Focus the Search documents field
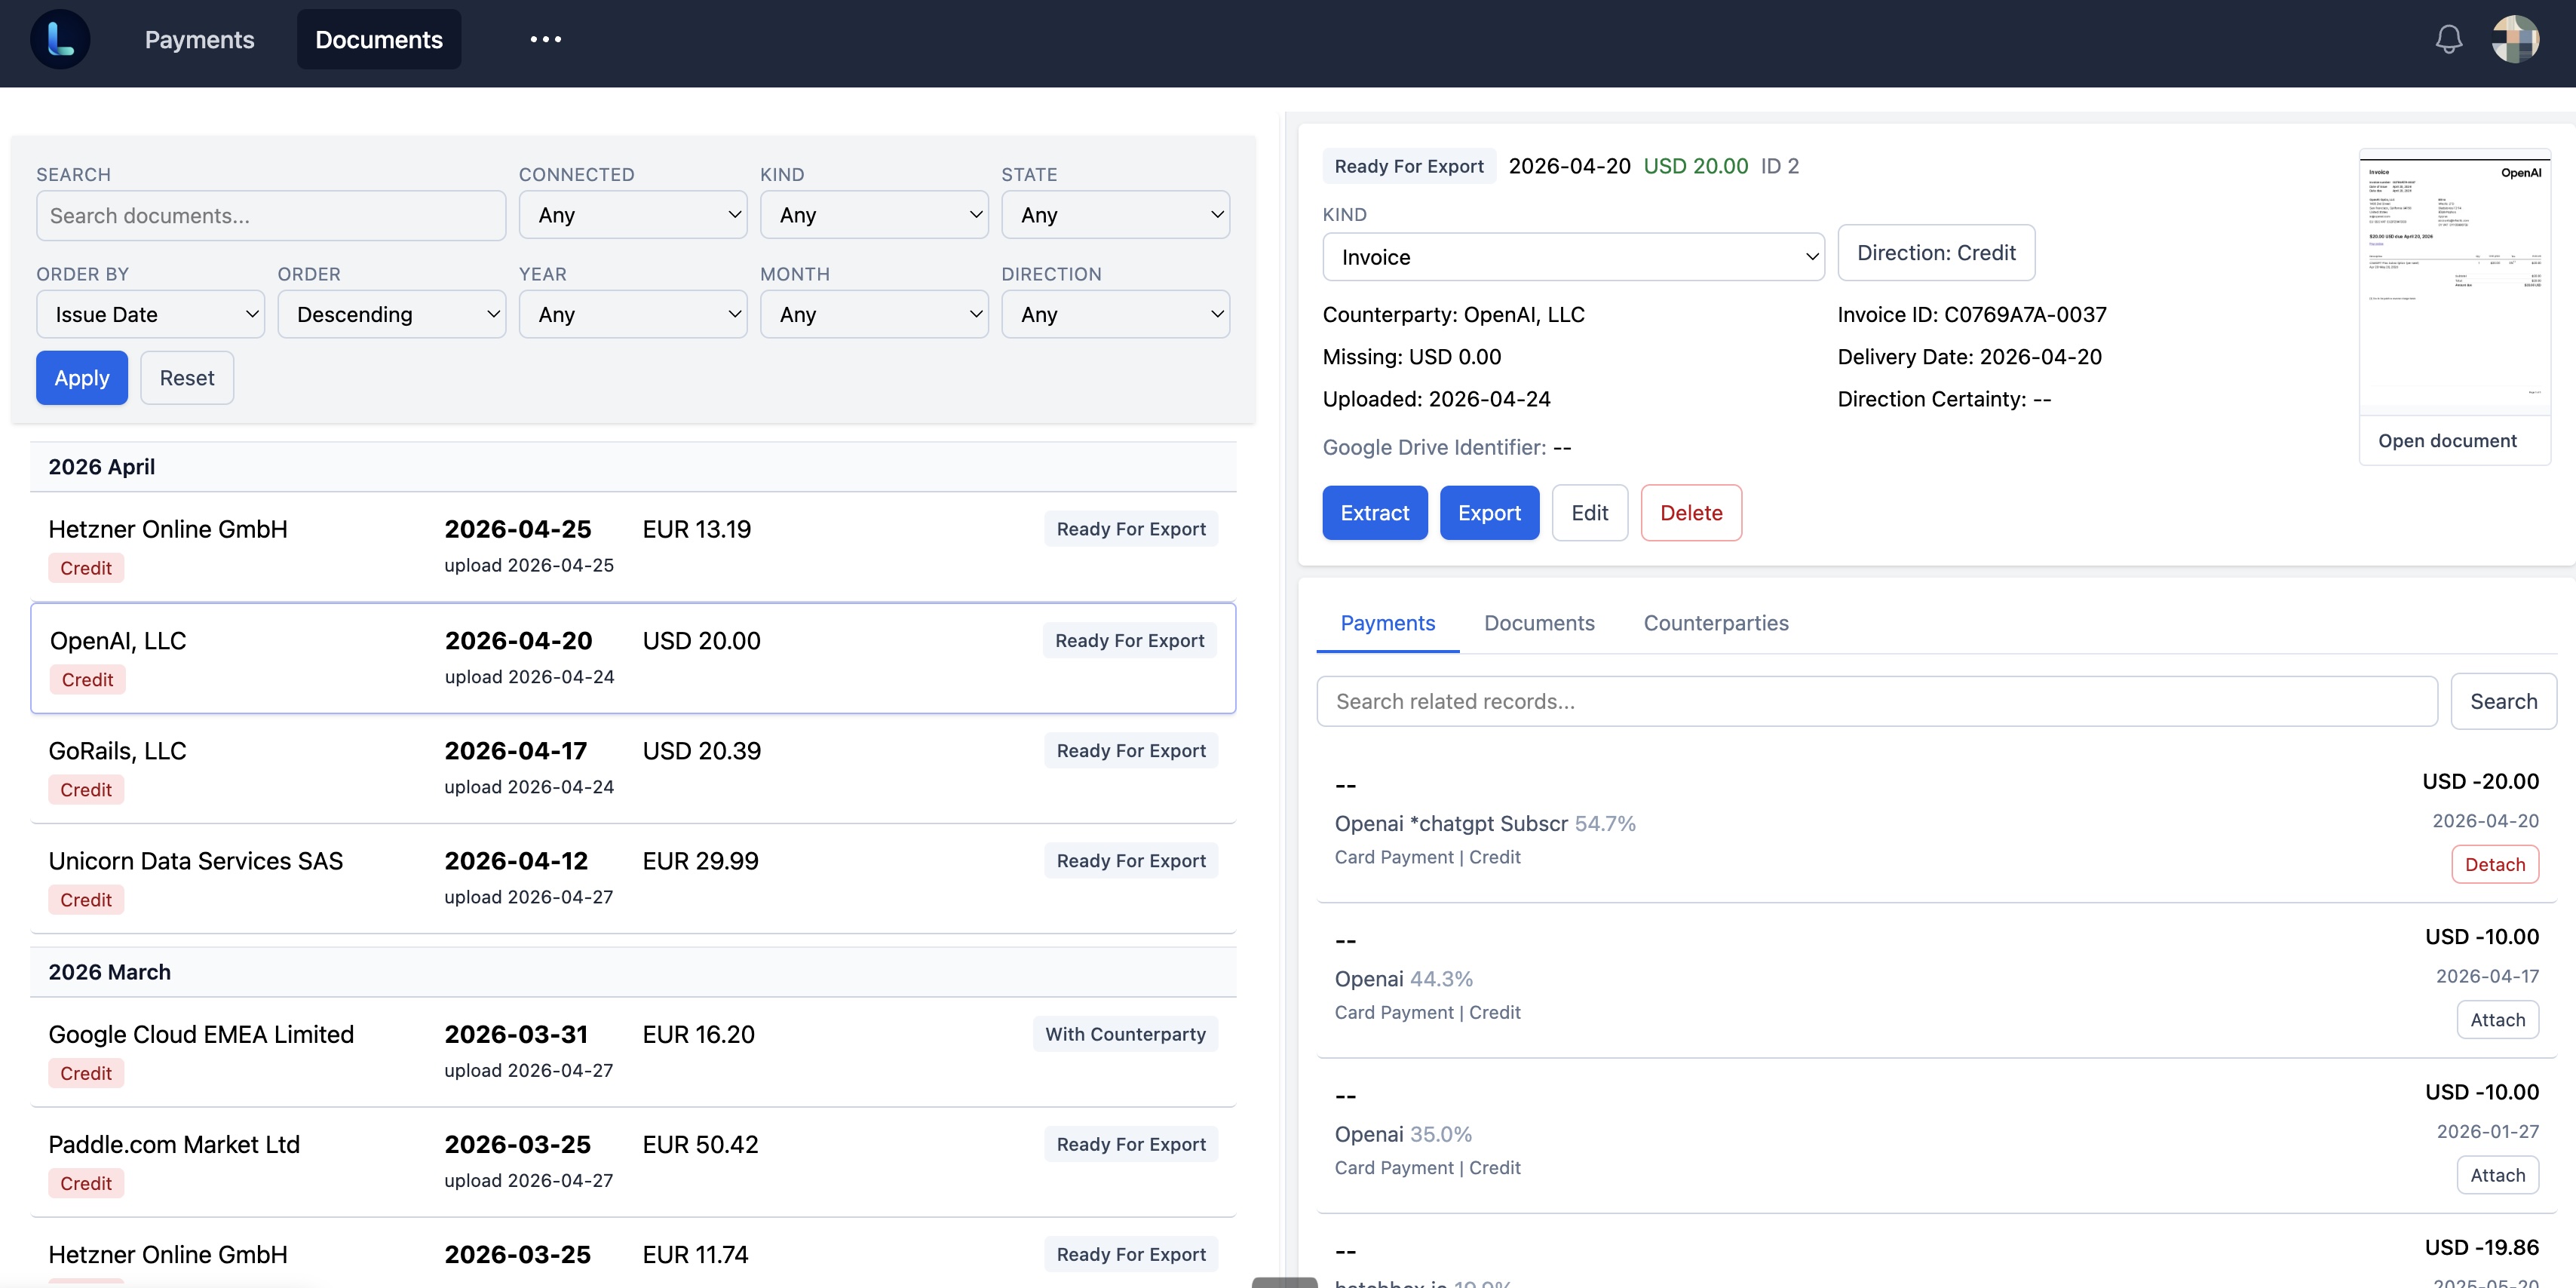 click(x=271, y=216)
